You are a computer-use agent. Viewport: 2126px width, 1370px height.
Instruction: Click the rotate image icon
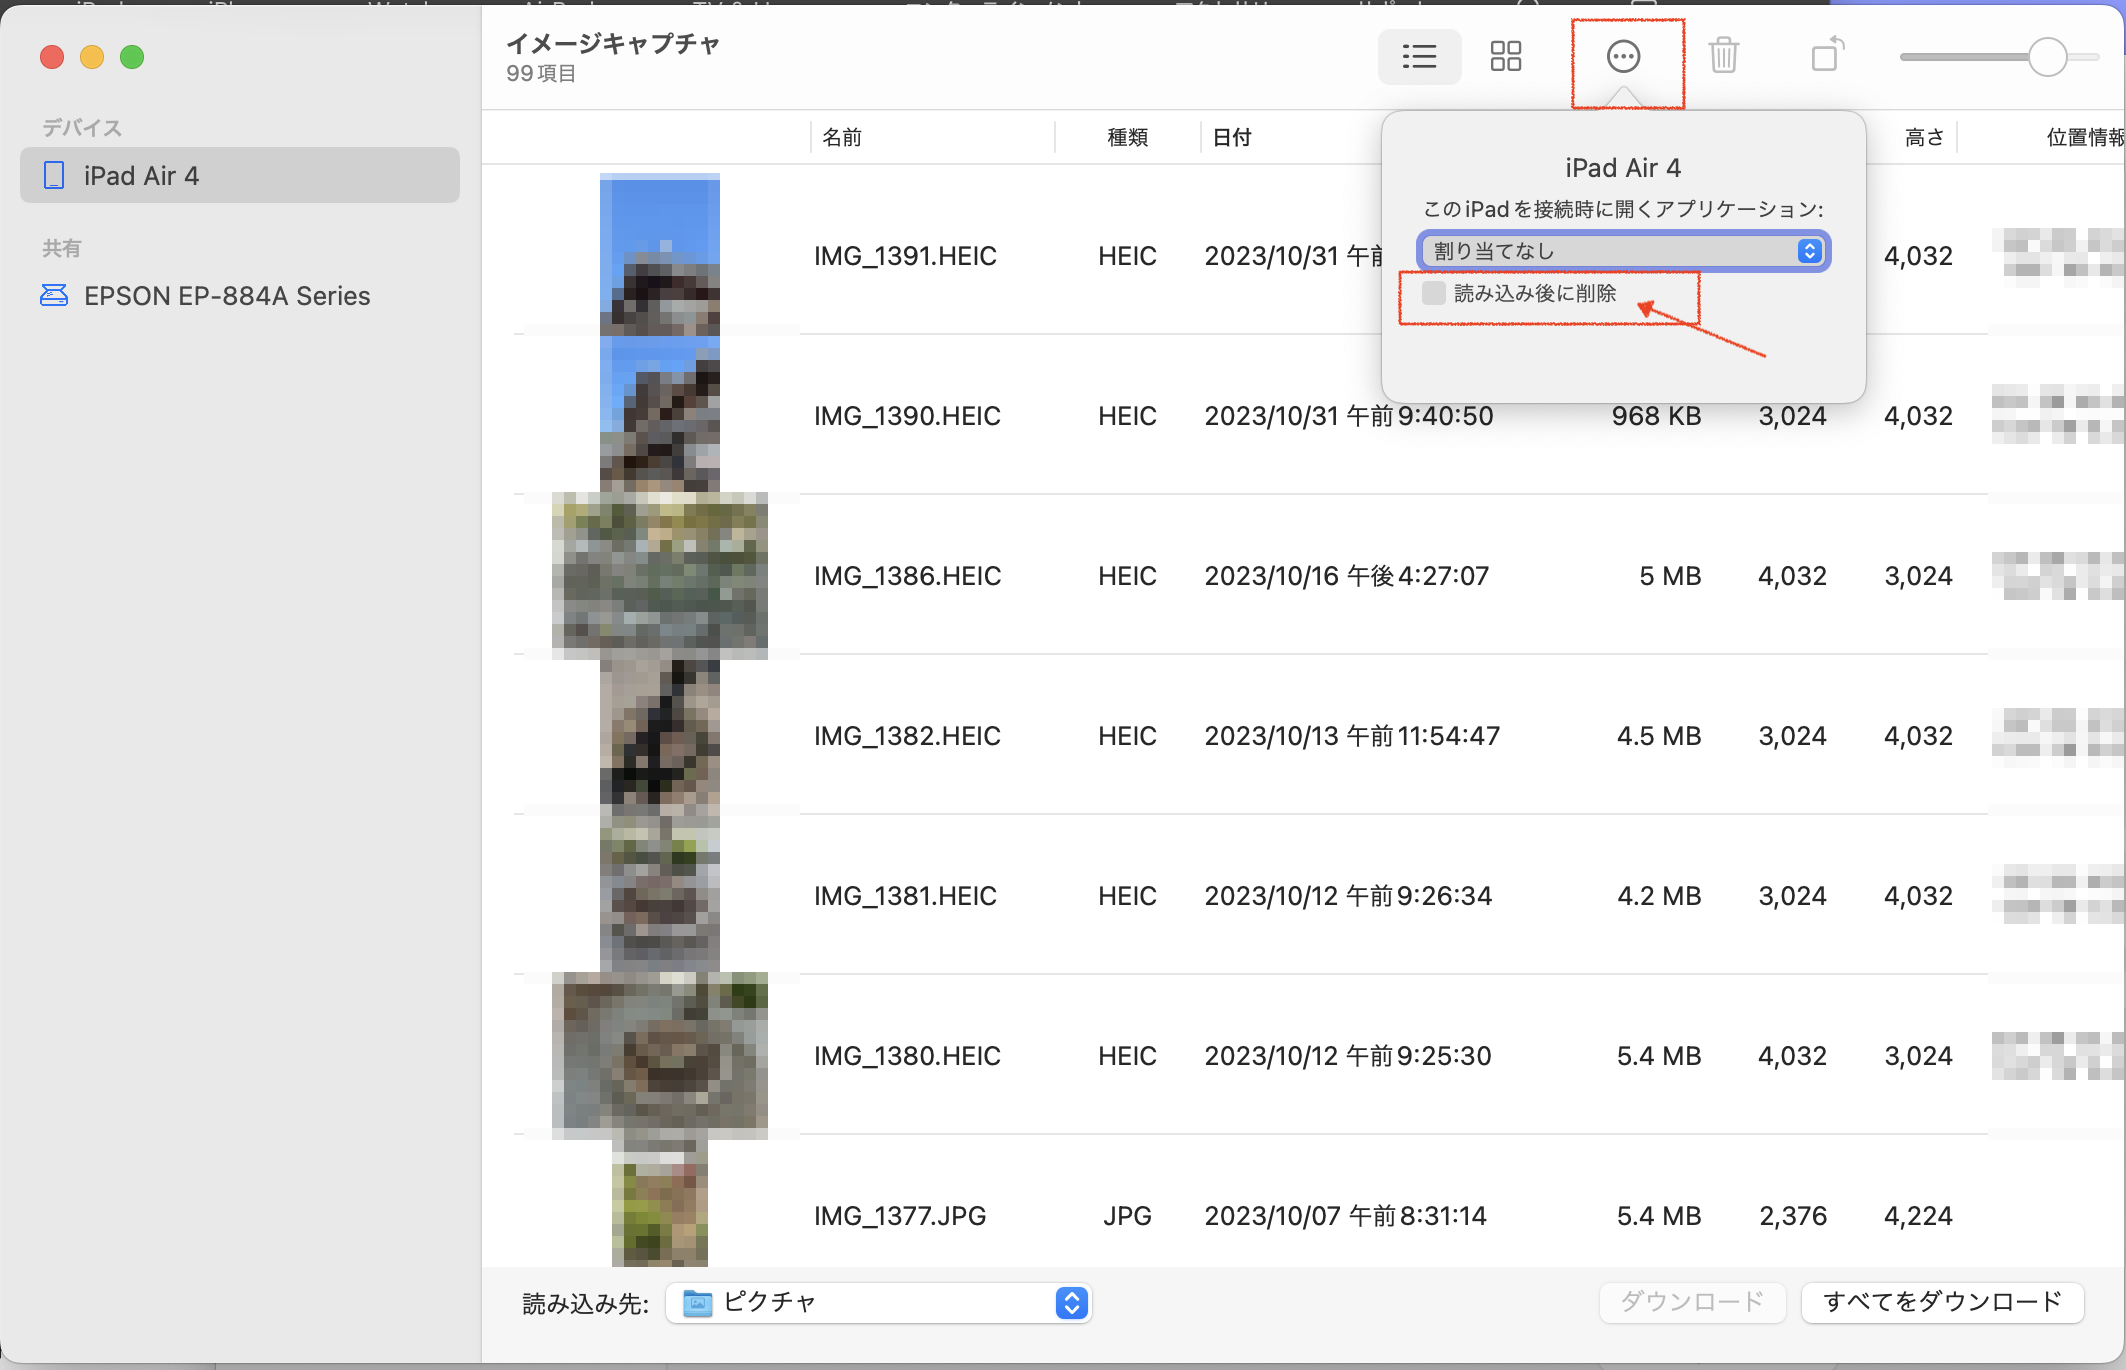coord(1827,55)
